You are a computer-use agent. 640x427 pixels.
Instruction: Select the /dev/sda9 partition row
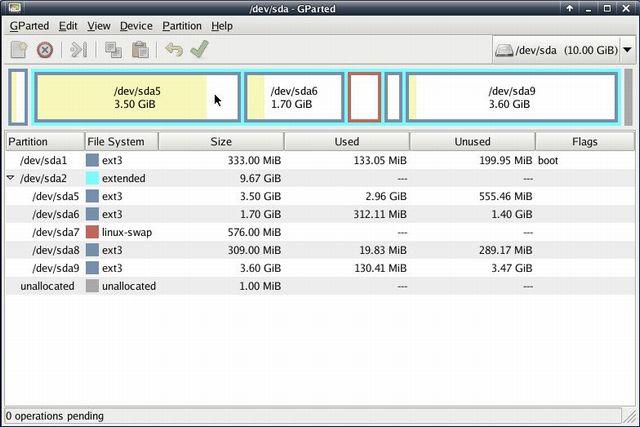(x=320, y=268)
